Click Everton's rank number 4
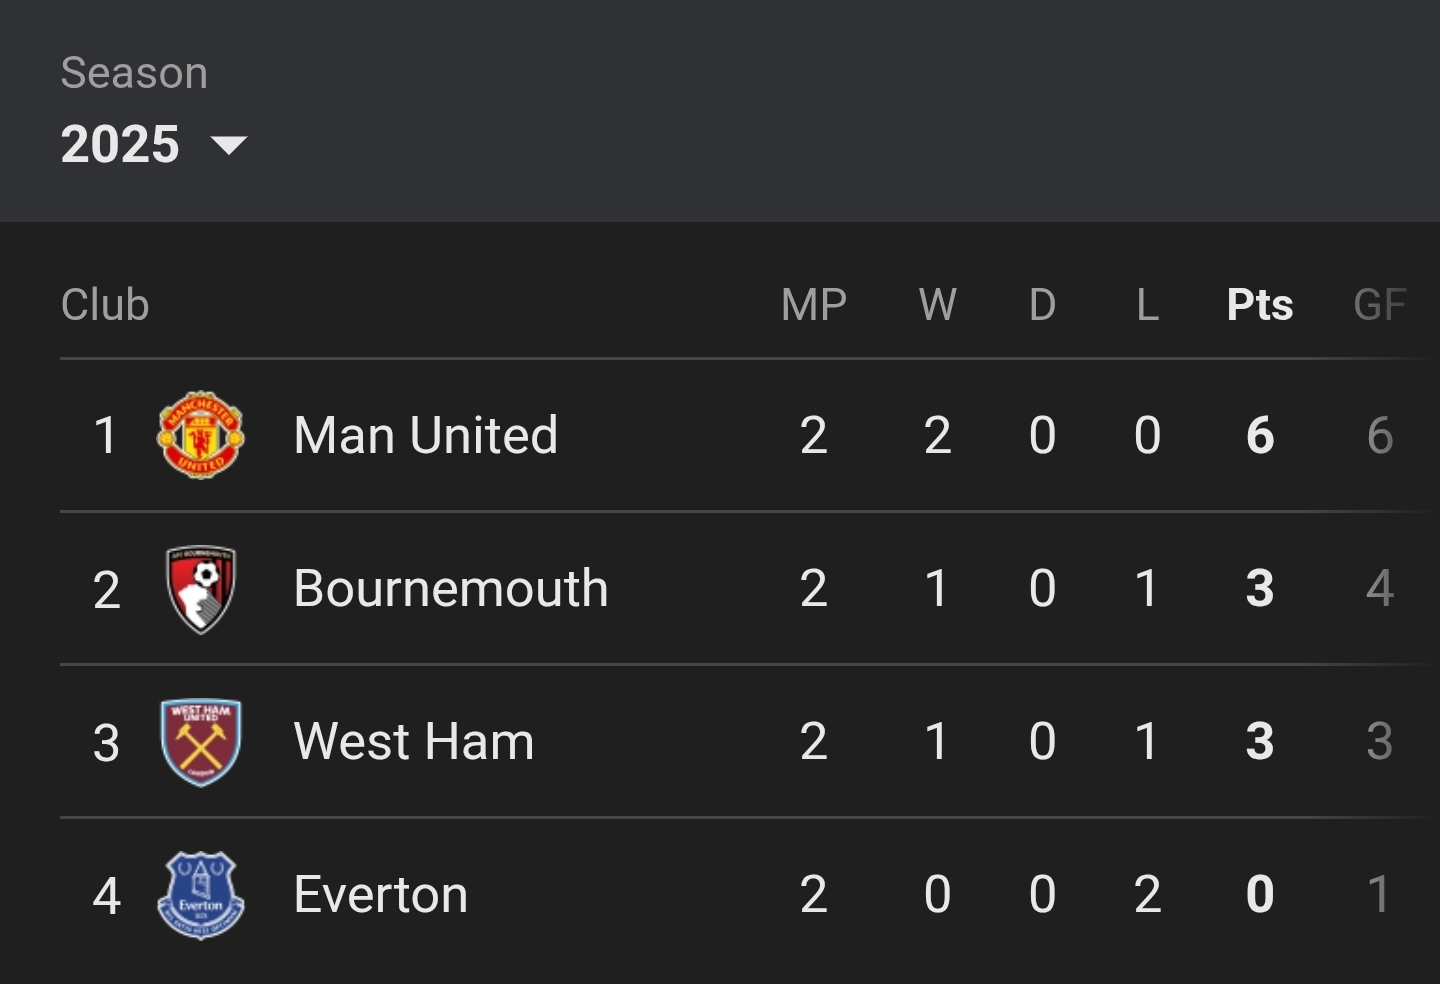Image resolution: width=1440 pixels, height=984 pixels. click(107, 895)
